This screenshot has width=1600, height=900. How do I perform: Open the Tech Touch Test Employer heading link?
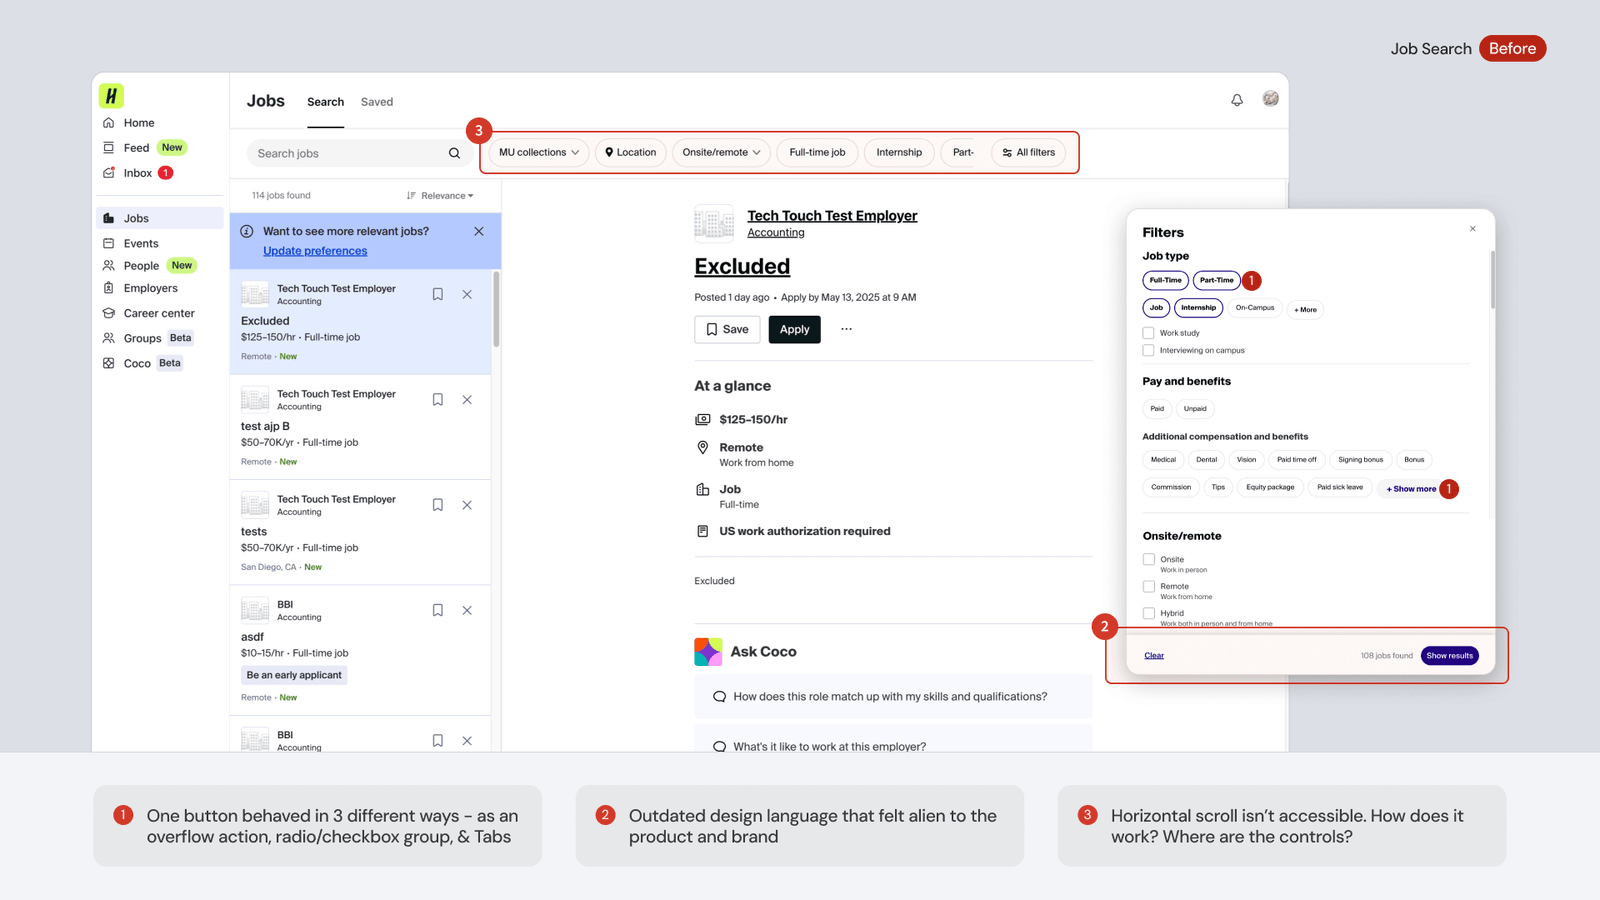pos(832,216)
